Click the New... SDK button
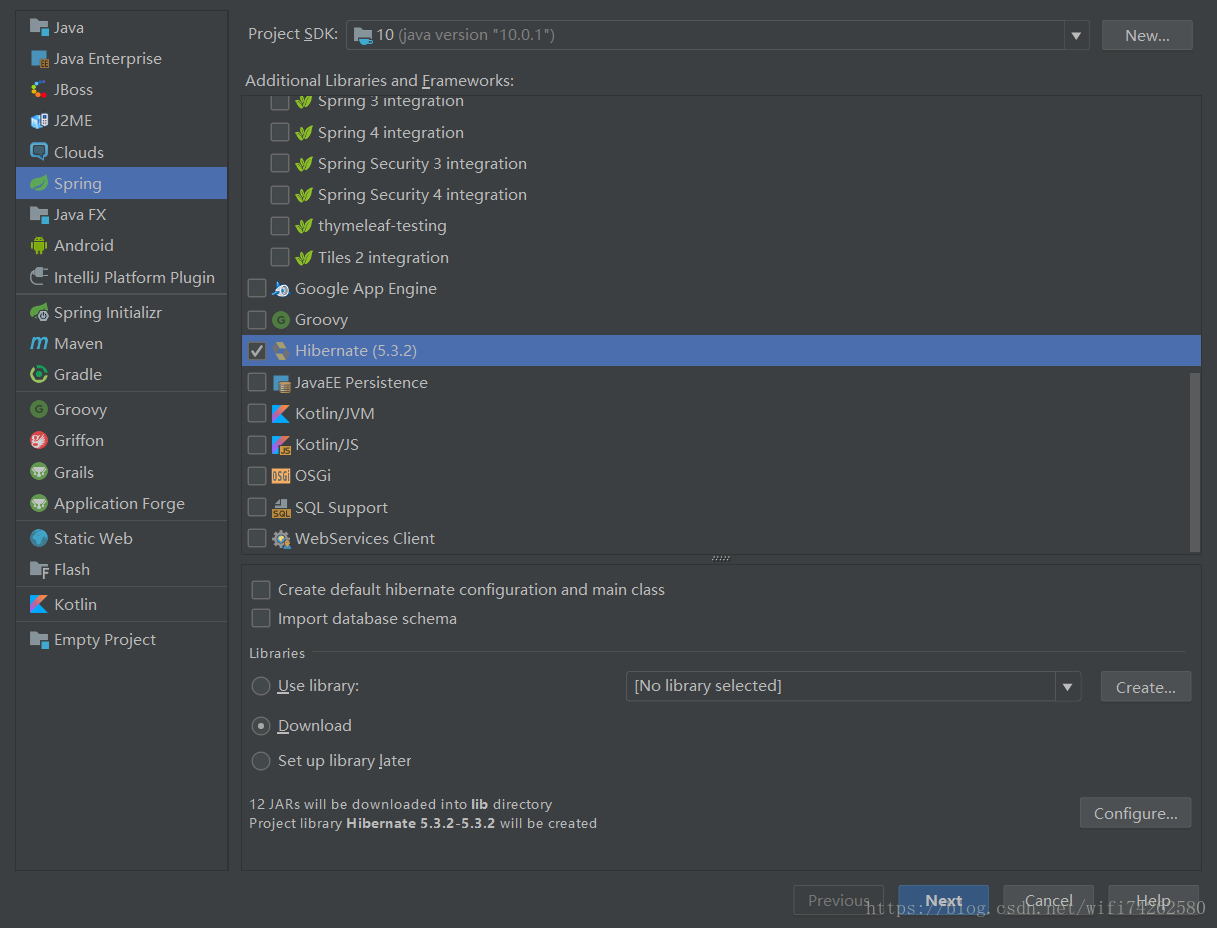Viewport: 1217px width, 928px height. point(1147,35)
